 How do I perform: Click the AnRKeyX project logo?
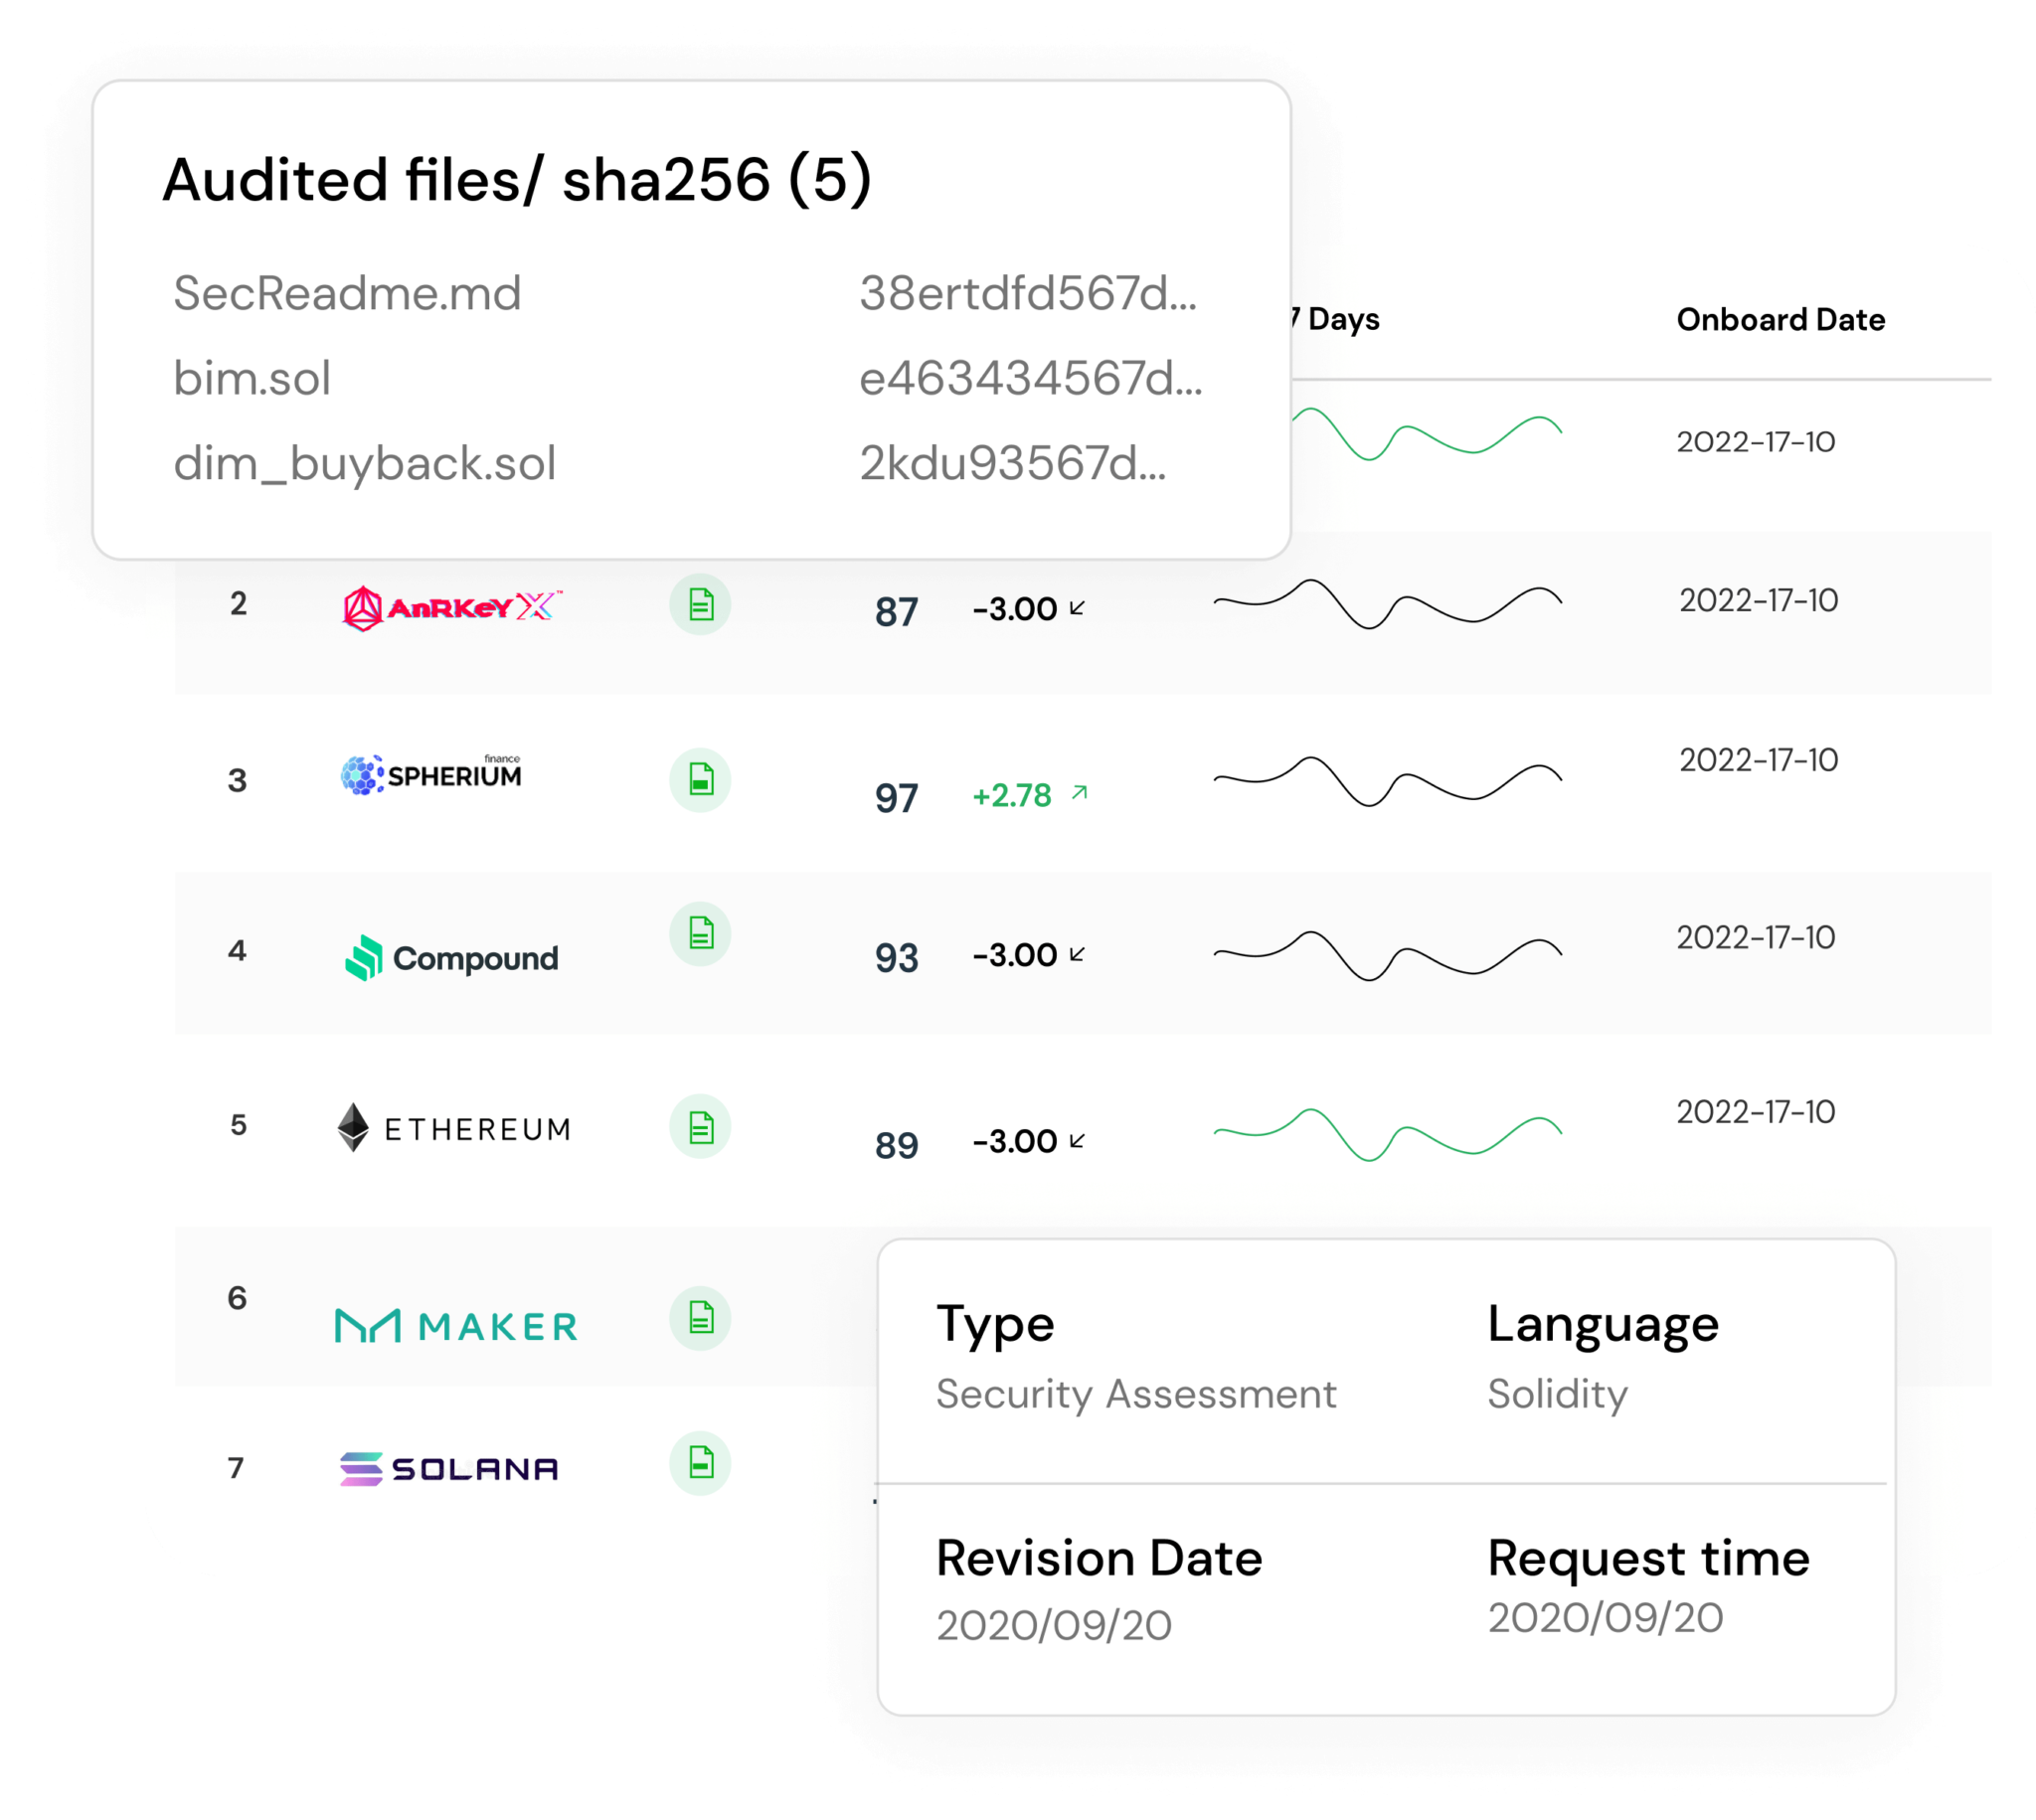(452, 607)
